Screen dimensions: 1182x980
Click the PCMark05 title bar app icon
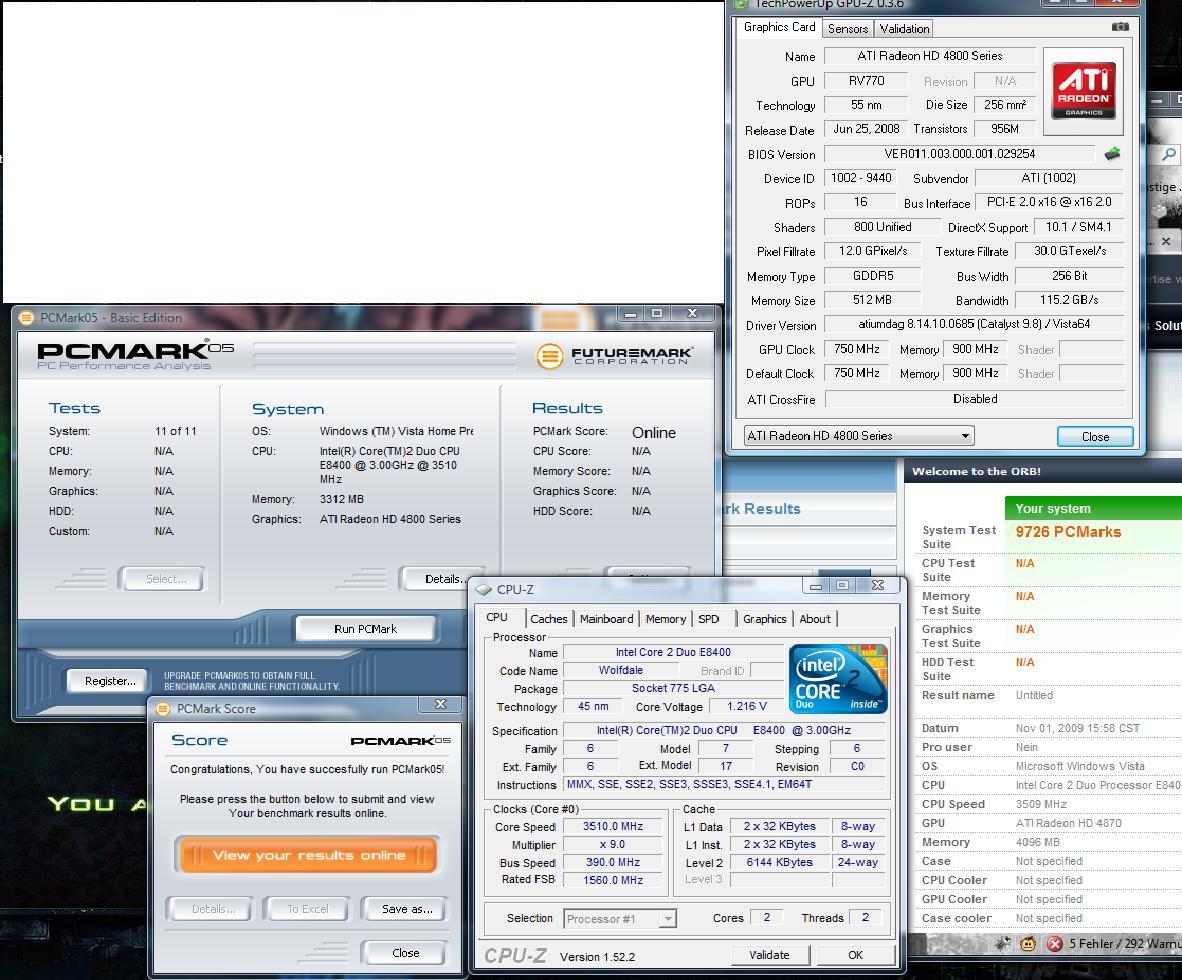pos(26,317)
